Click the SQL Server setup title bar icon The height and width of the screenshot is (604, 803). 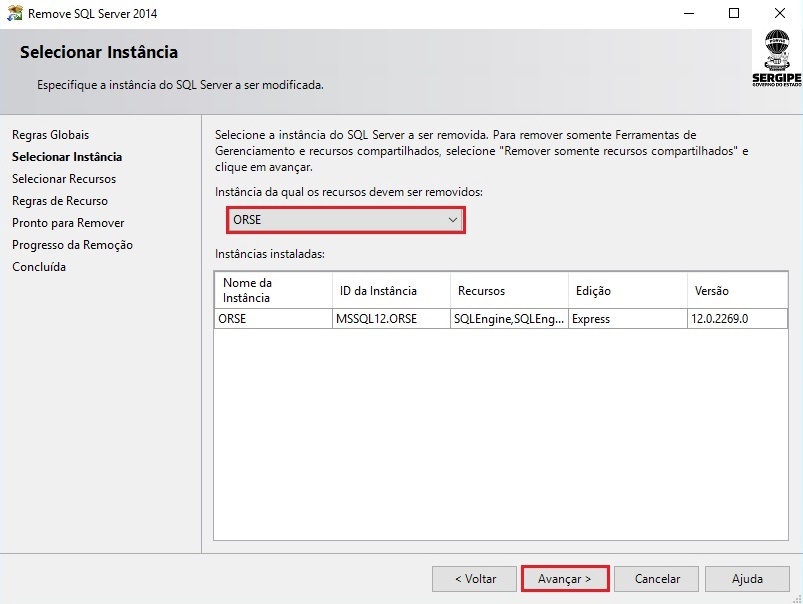[x=14, y=14]
